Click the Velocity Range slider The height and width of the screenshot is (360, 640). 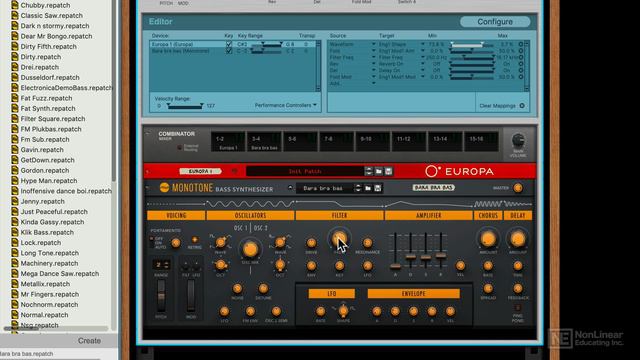coord(185,106)
